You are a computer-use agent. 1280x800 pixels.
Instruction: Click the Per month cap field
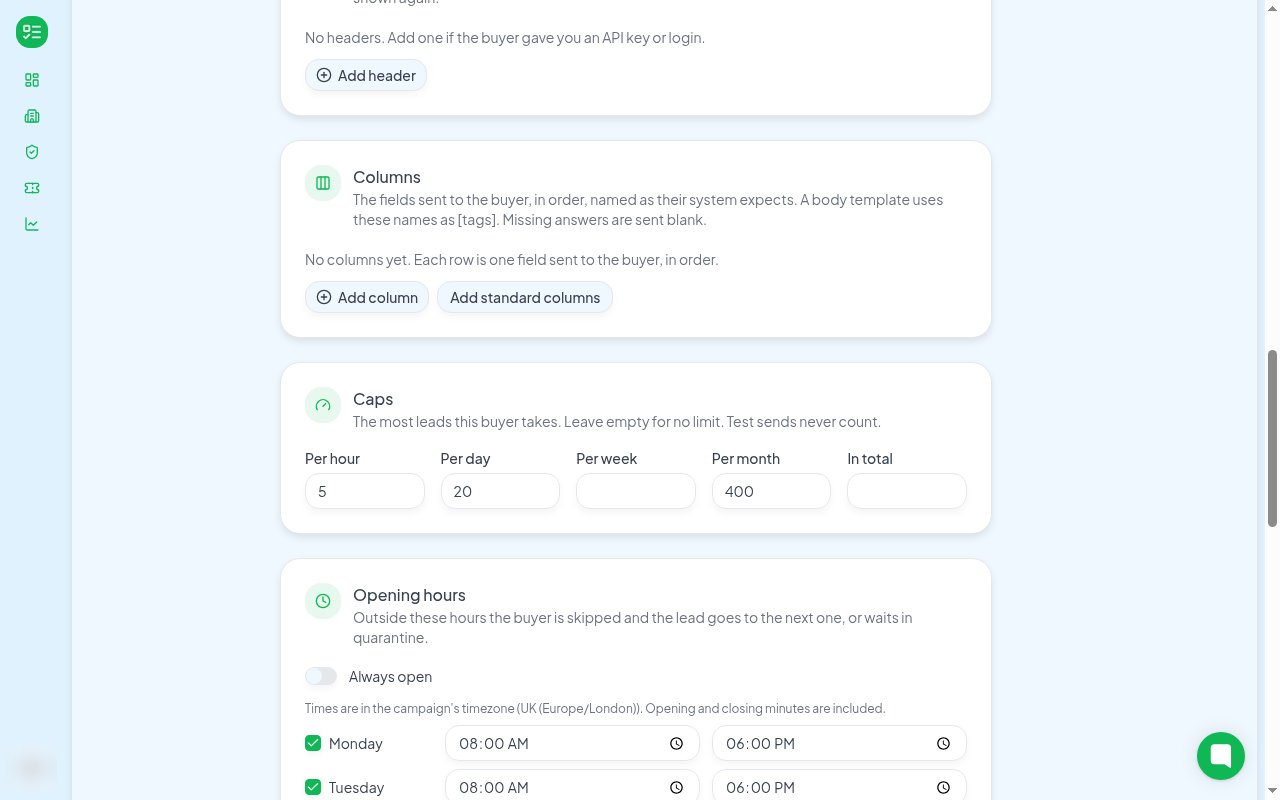click(x=771, y=491)
